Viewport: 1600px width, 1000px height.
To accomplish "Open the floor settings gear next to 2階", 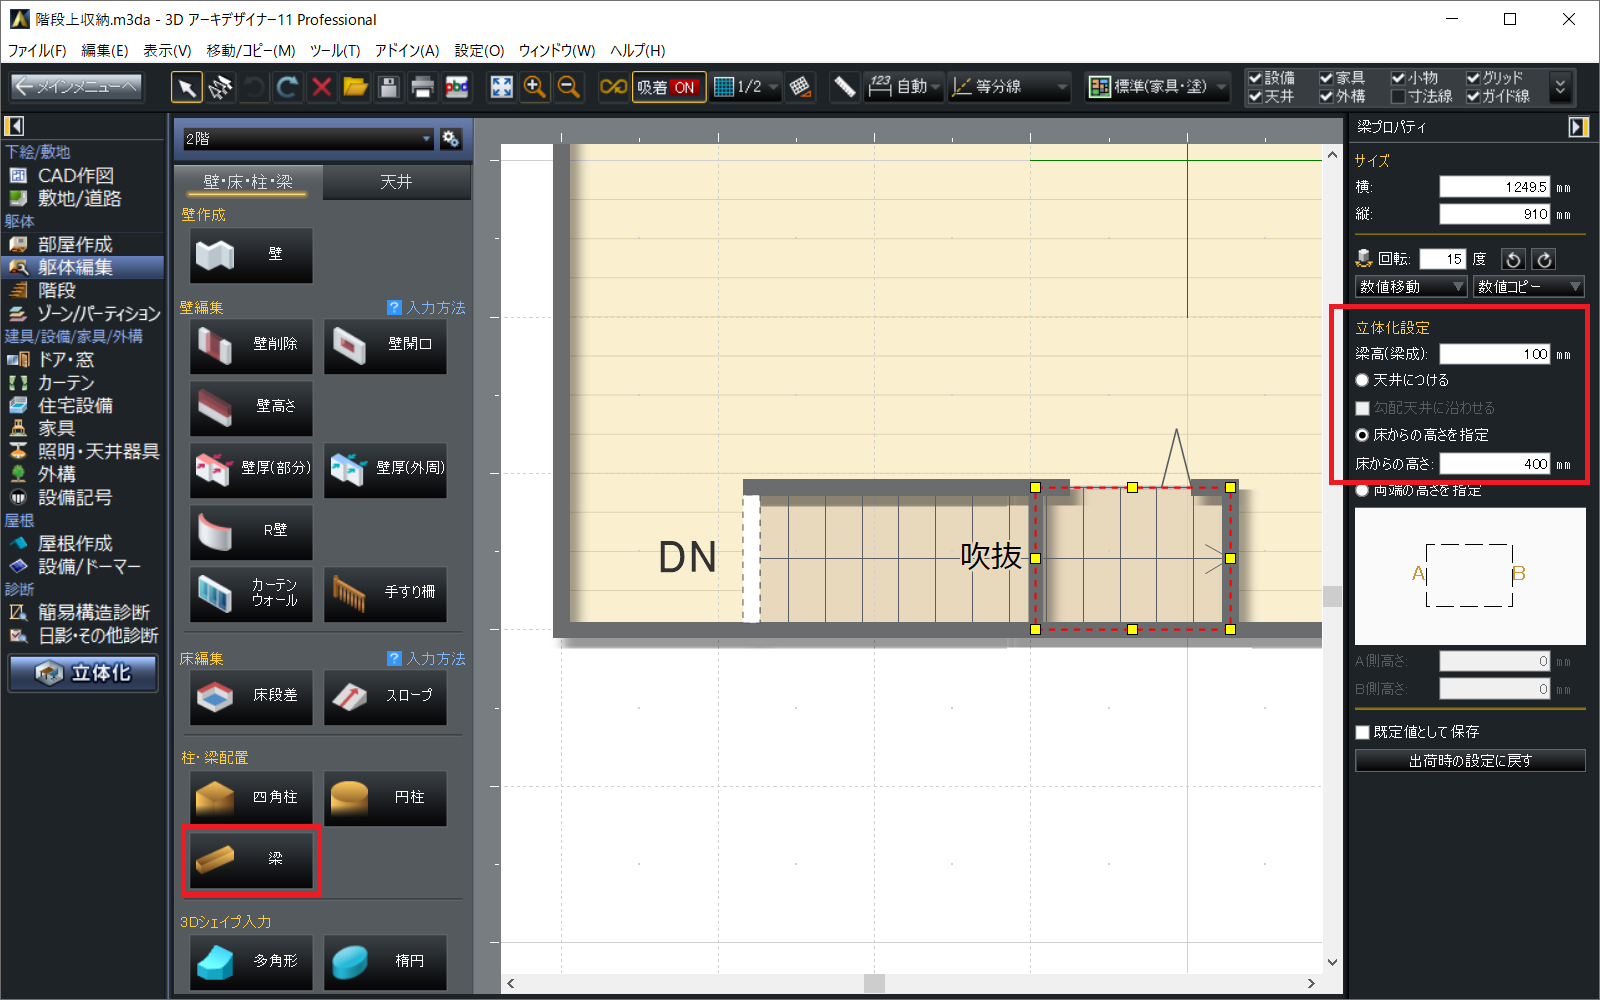I will click(451, 139).
